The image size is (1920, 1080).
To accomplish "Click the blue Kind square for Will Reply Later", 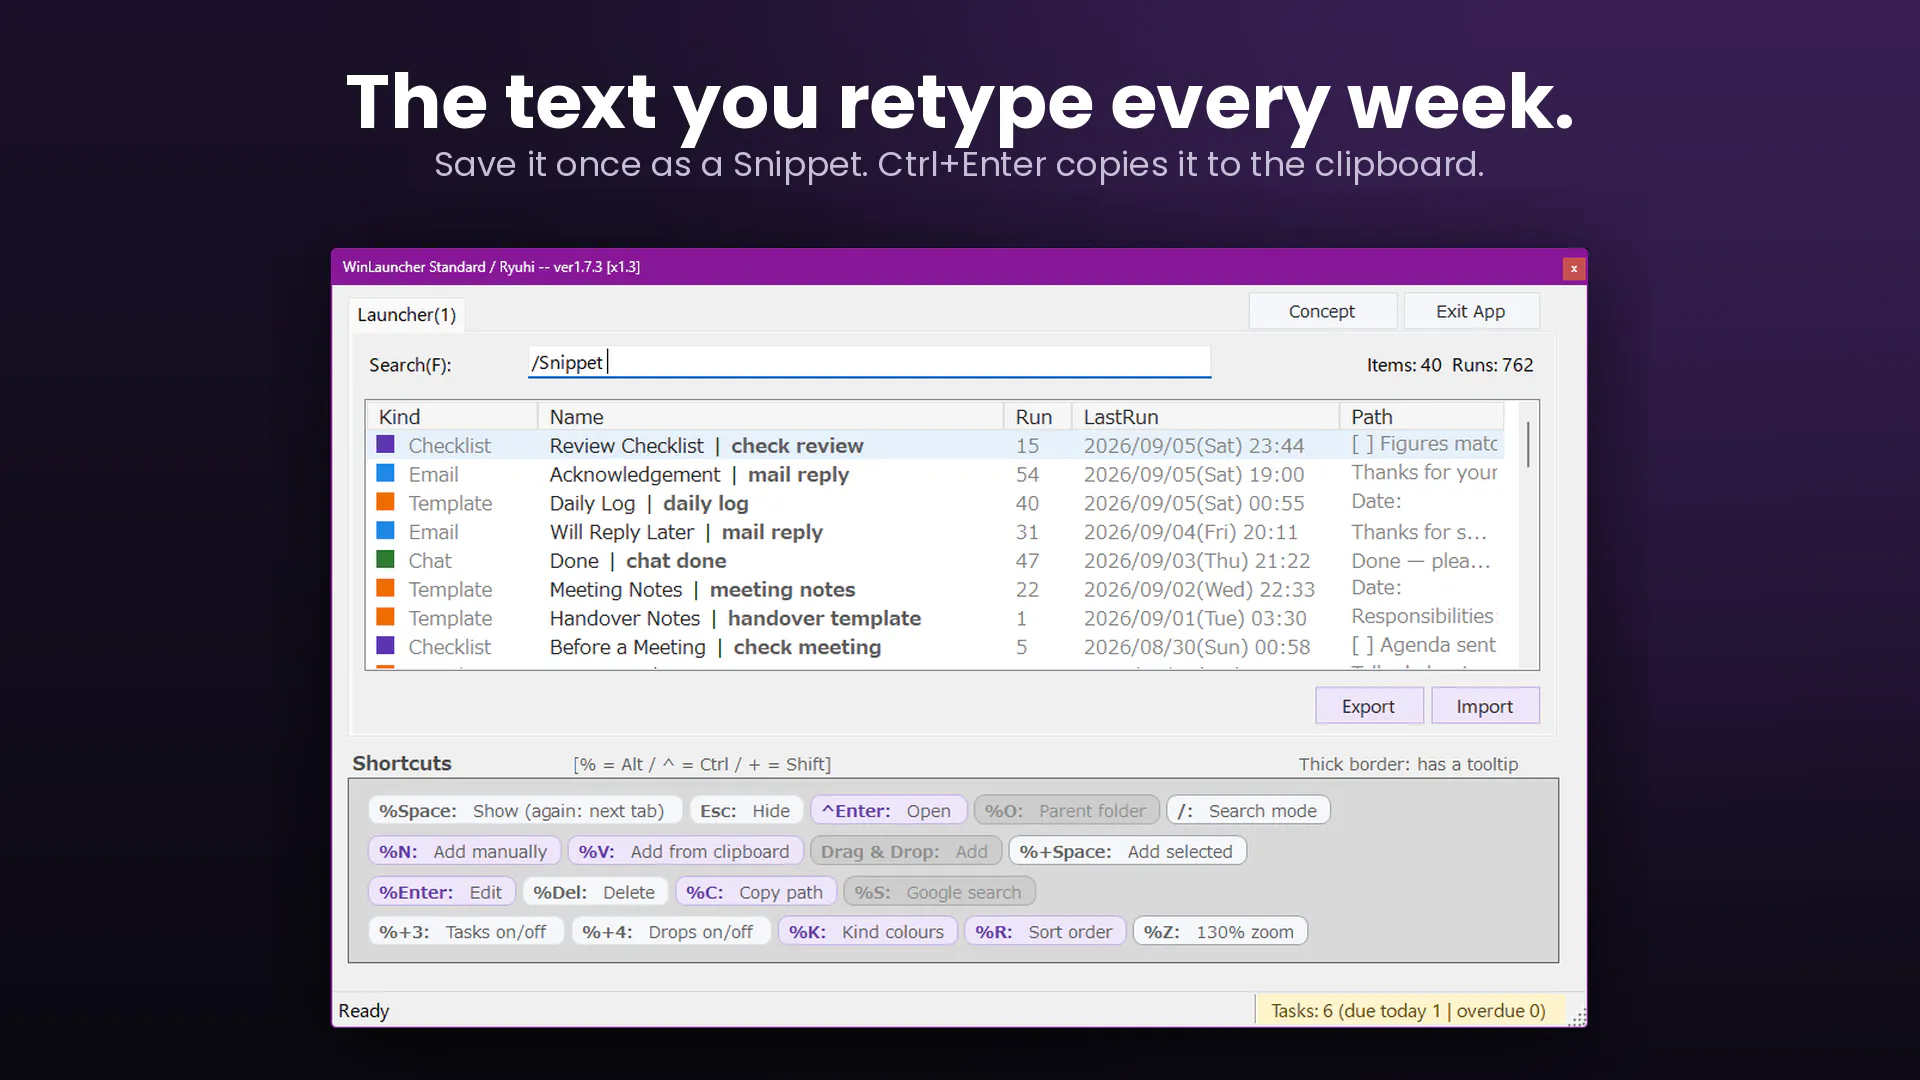I will (385, 531).
